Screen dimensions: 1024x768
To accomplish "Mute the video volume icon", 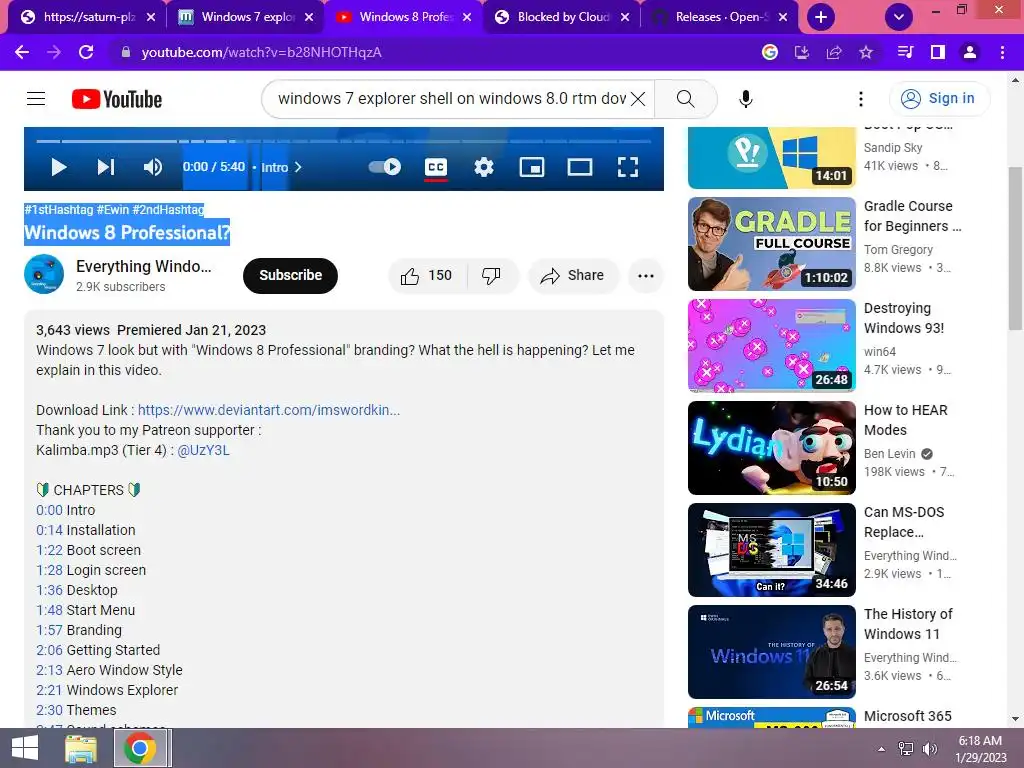I will (x=153, y=167).
